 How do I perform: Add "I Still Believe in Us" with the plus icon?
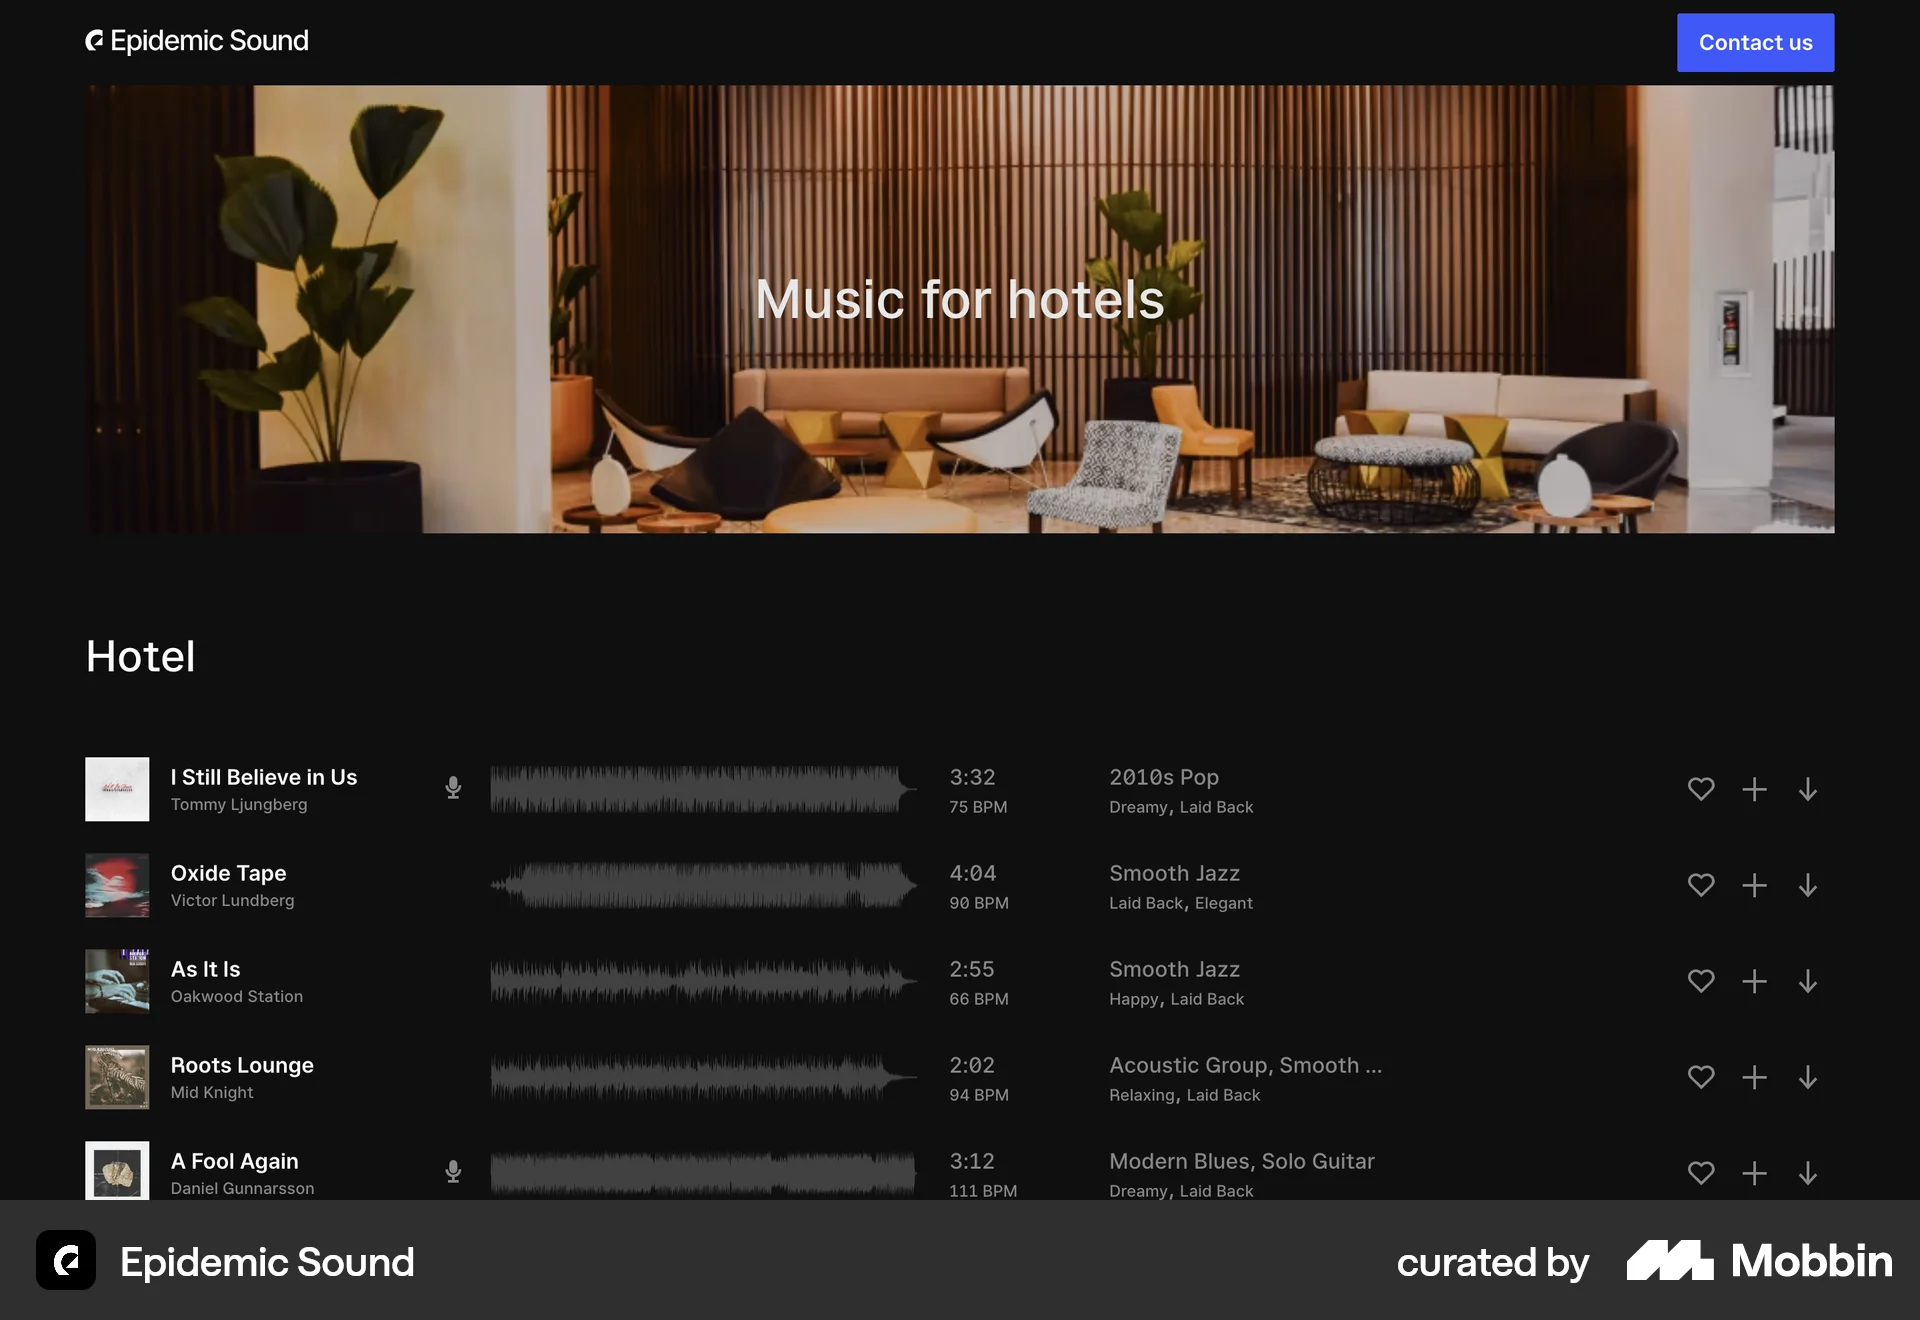[1754, 789]
